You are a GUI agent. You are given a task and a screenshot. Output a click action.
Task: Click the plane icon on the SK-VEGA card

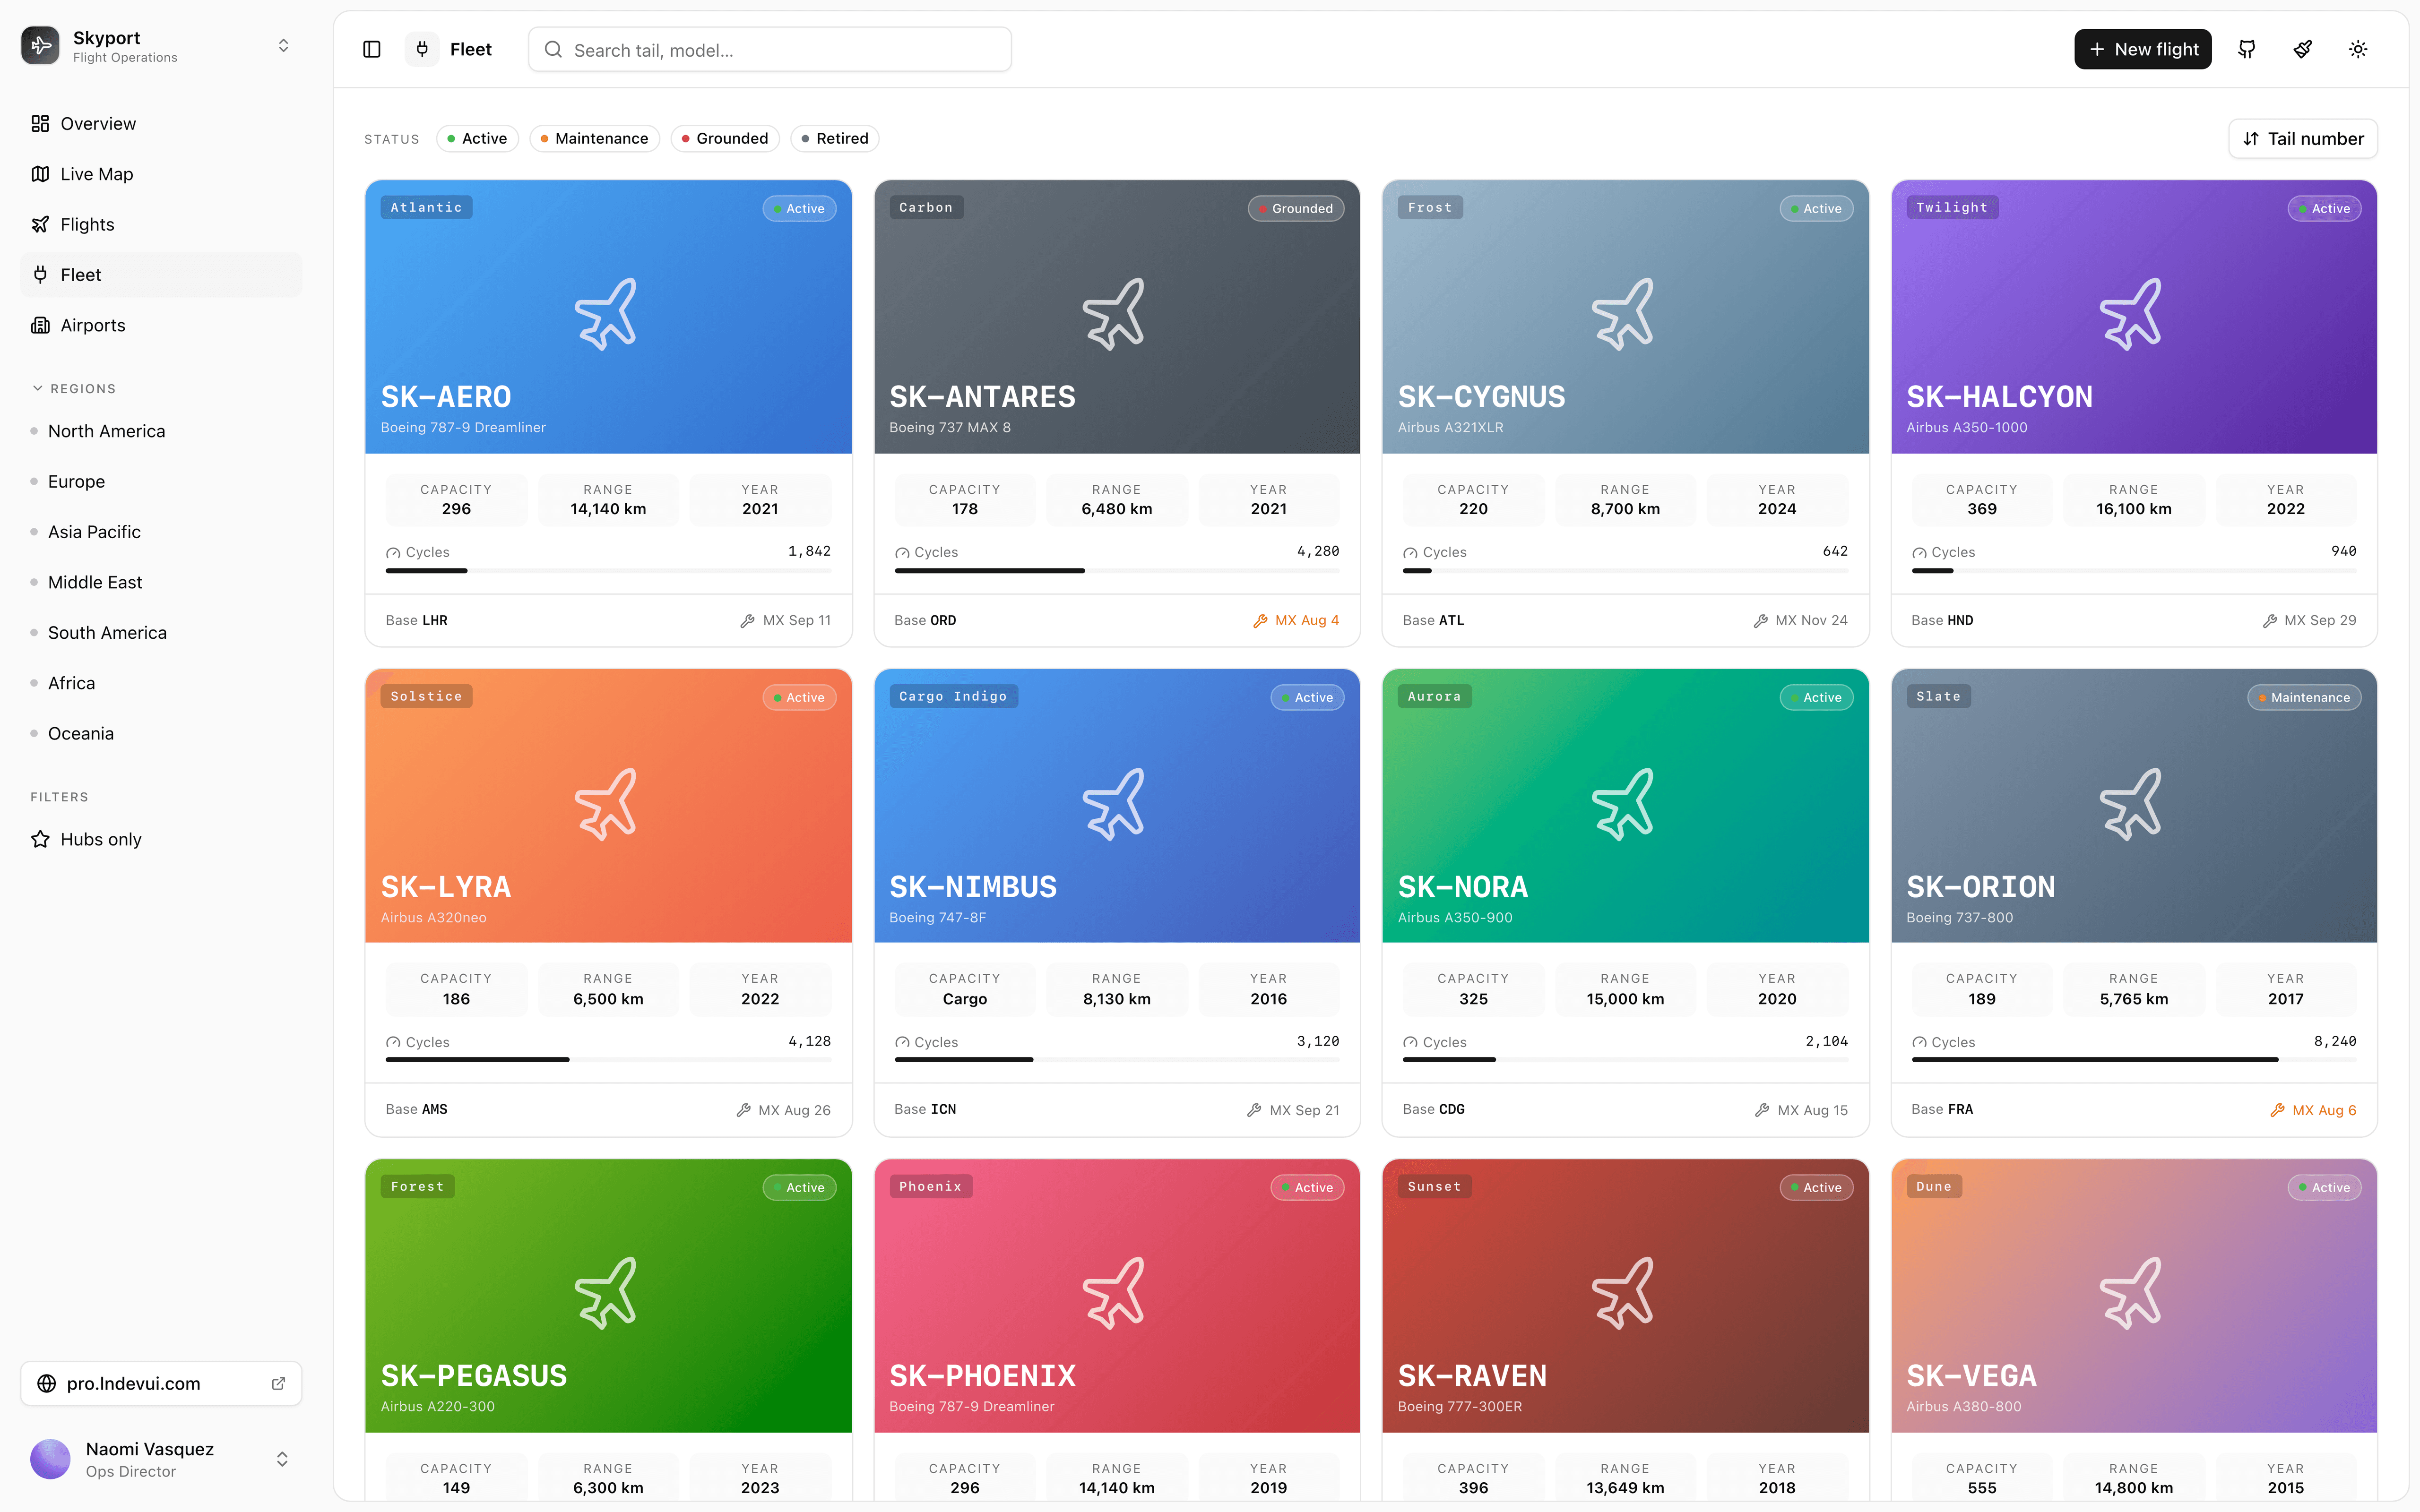click(x=2132, y=1293)
